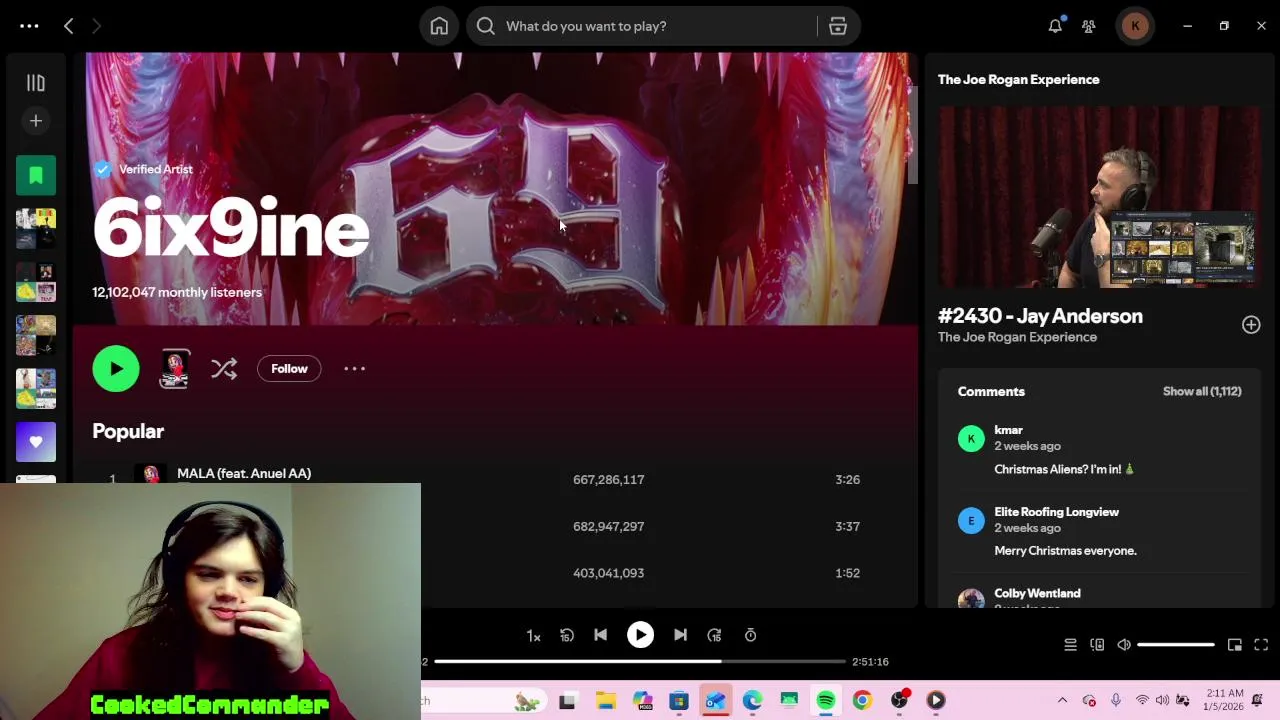This screenshot has width=1280, height=720.
Task: Open The Joe Rogan Experience show link under title
Action: click(x=1017, y=337)
